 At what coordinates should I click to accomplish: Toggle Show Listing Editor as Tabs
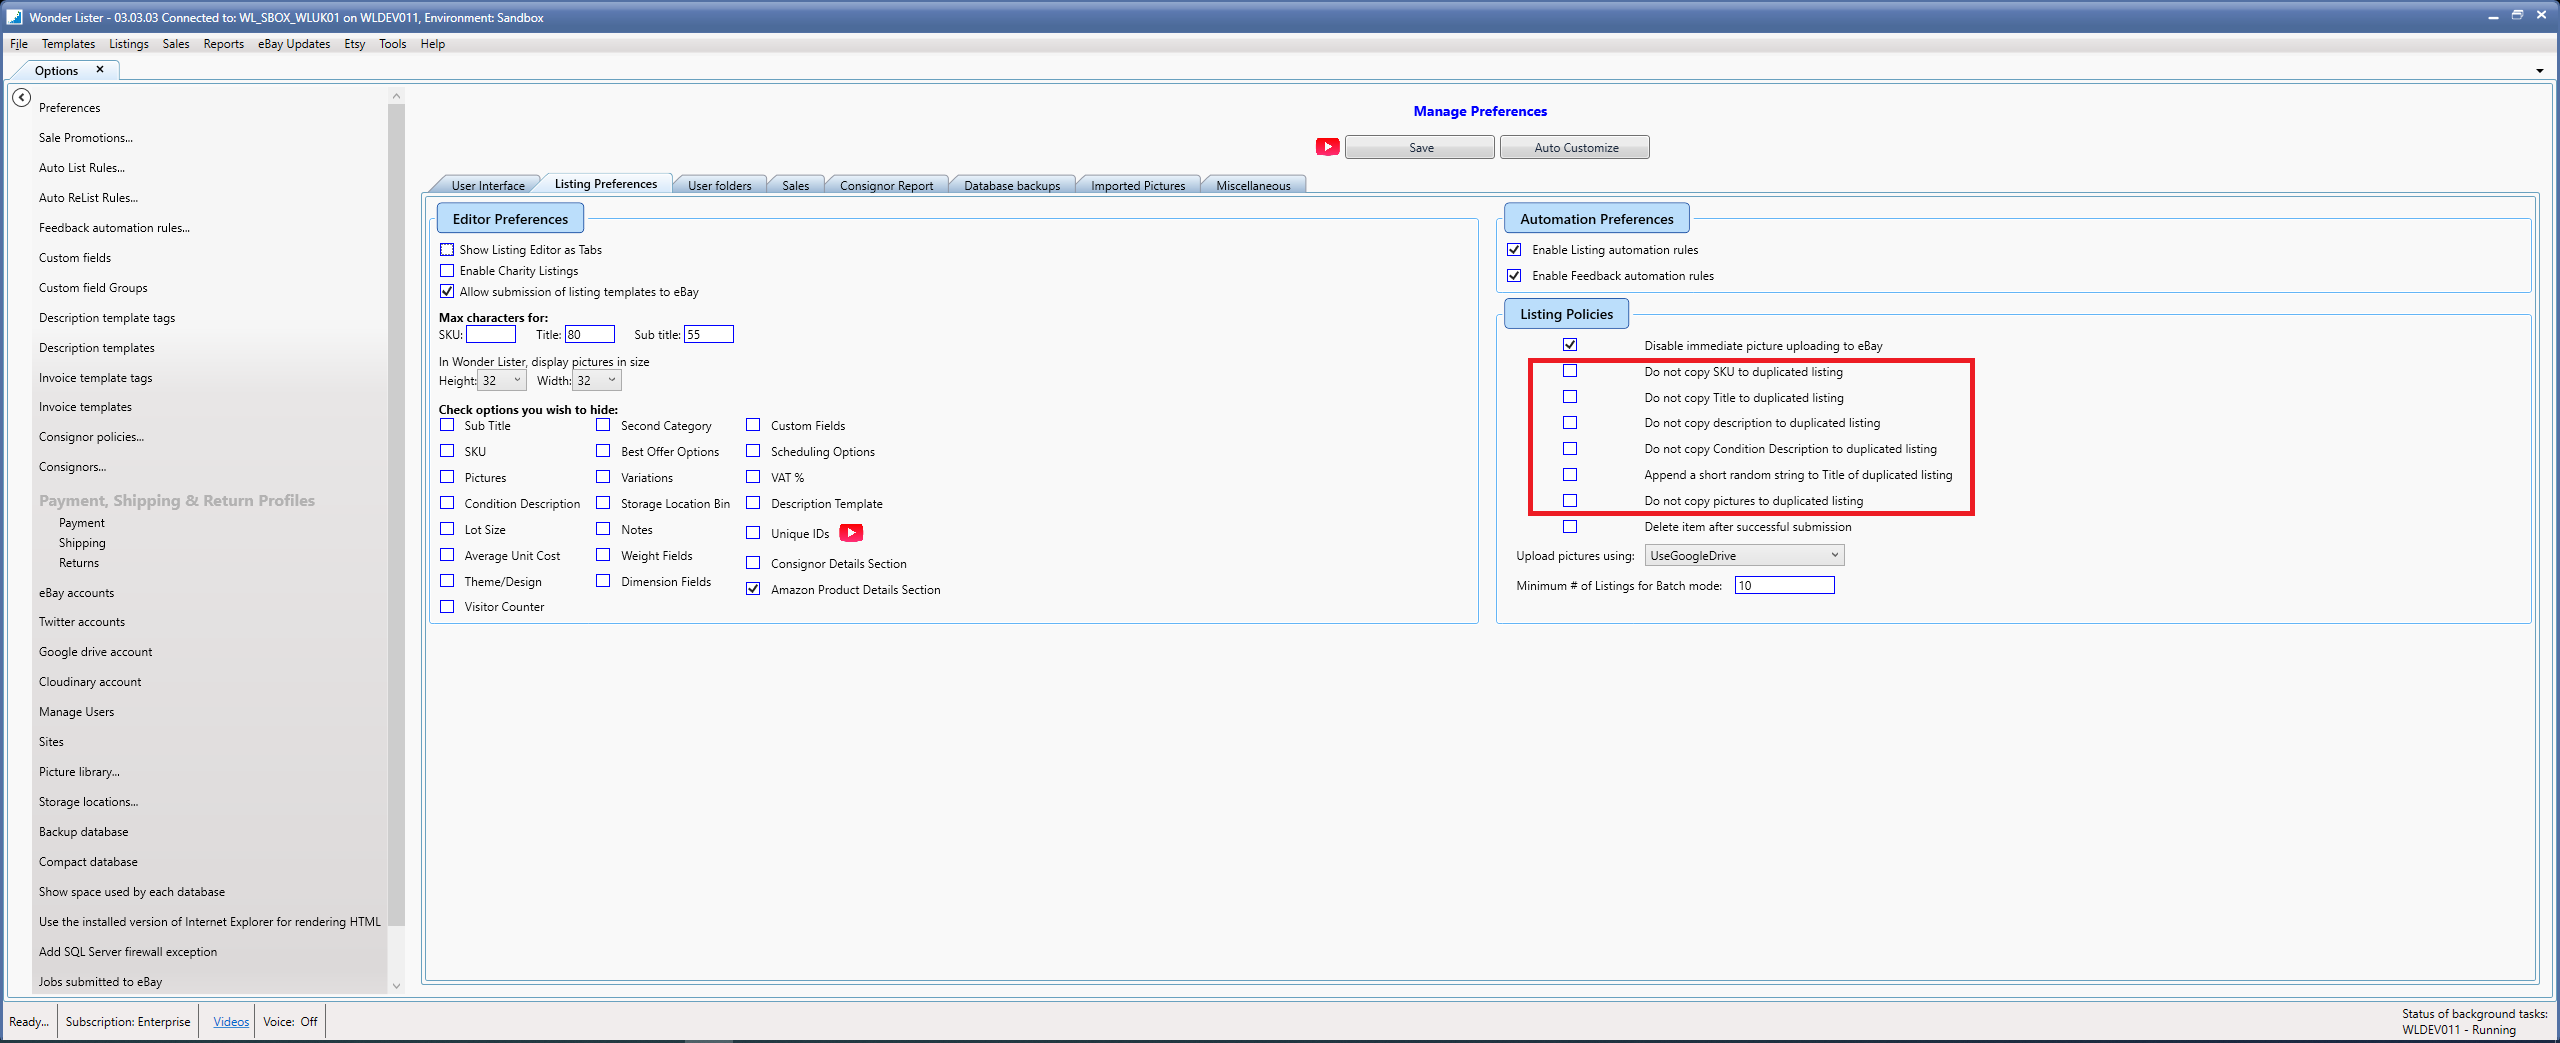[447, 250]
